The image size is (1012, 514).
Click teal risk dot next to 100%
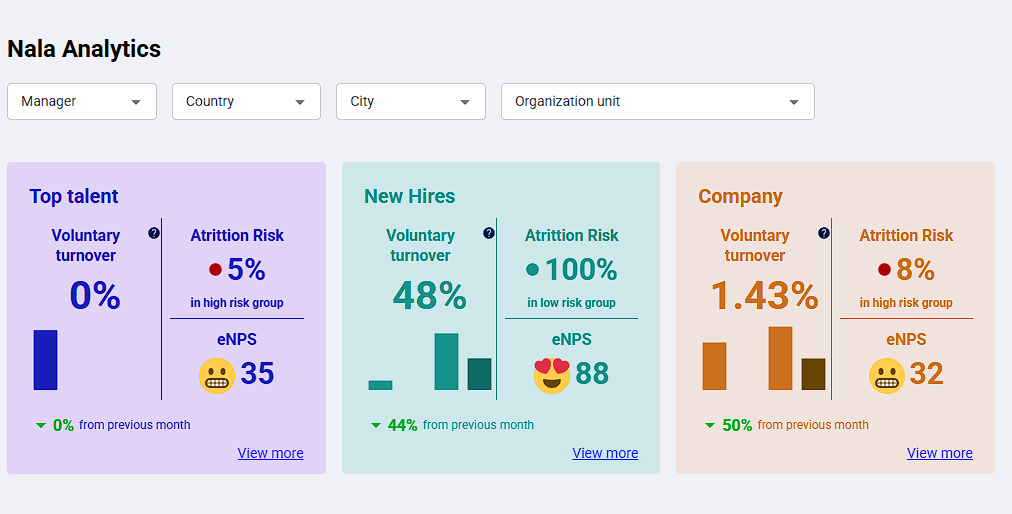(x=532, y=270)
